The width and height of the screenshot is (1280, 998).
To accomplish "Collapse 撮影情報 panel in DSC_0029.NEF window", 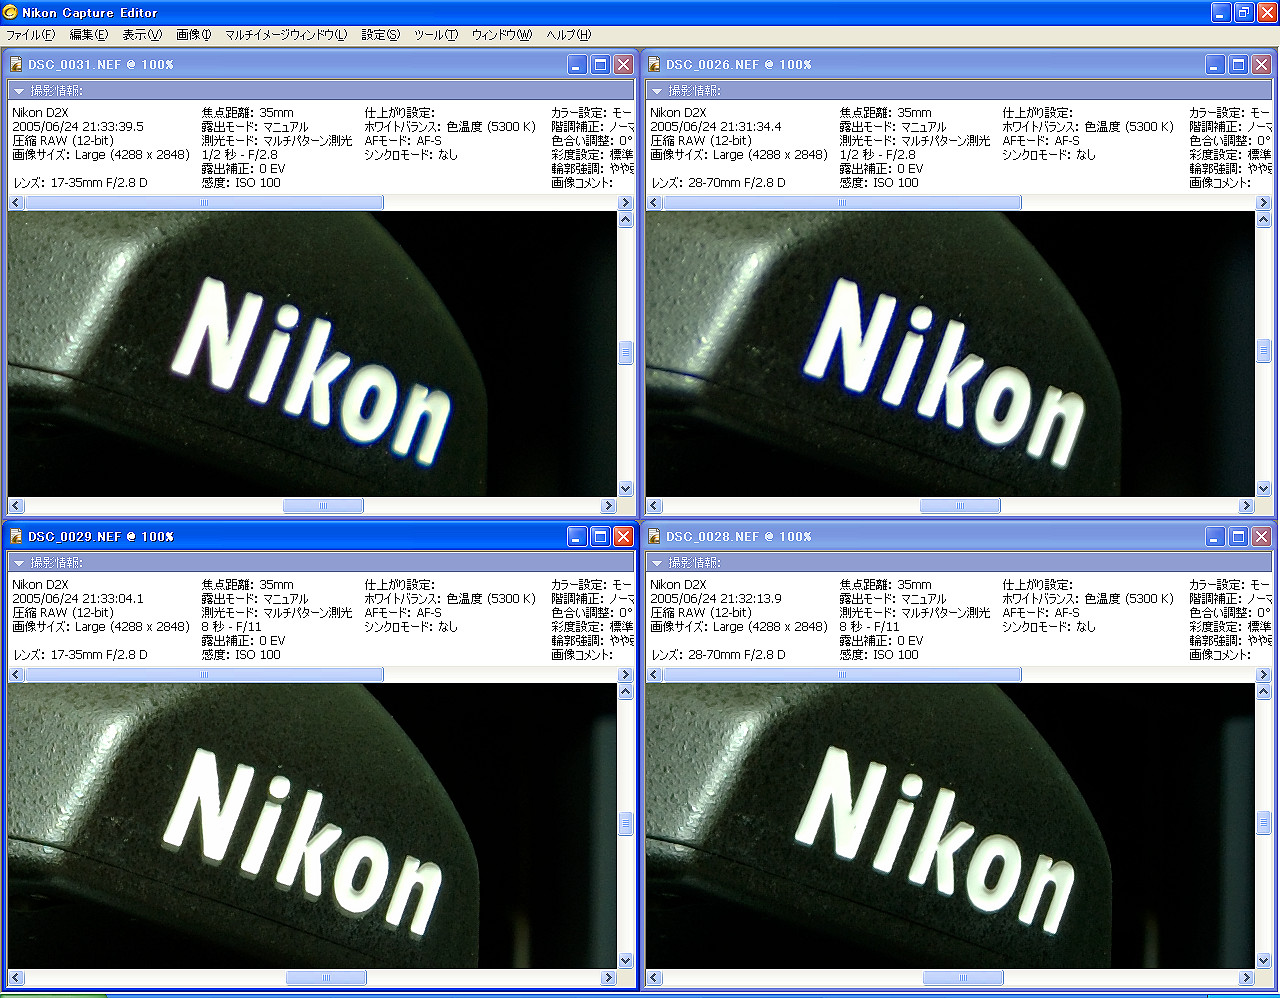I will point(18,563).
